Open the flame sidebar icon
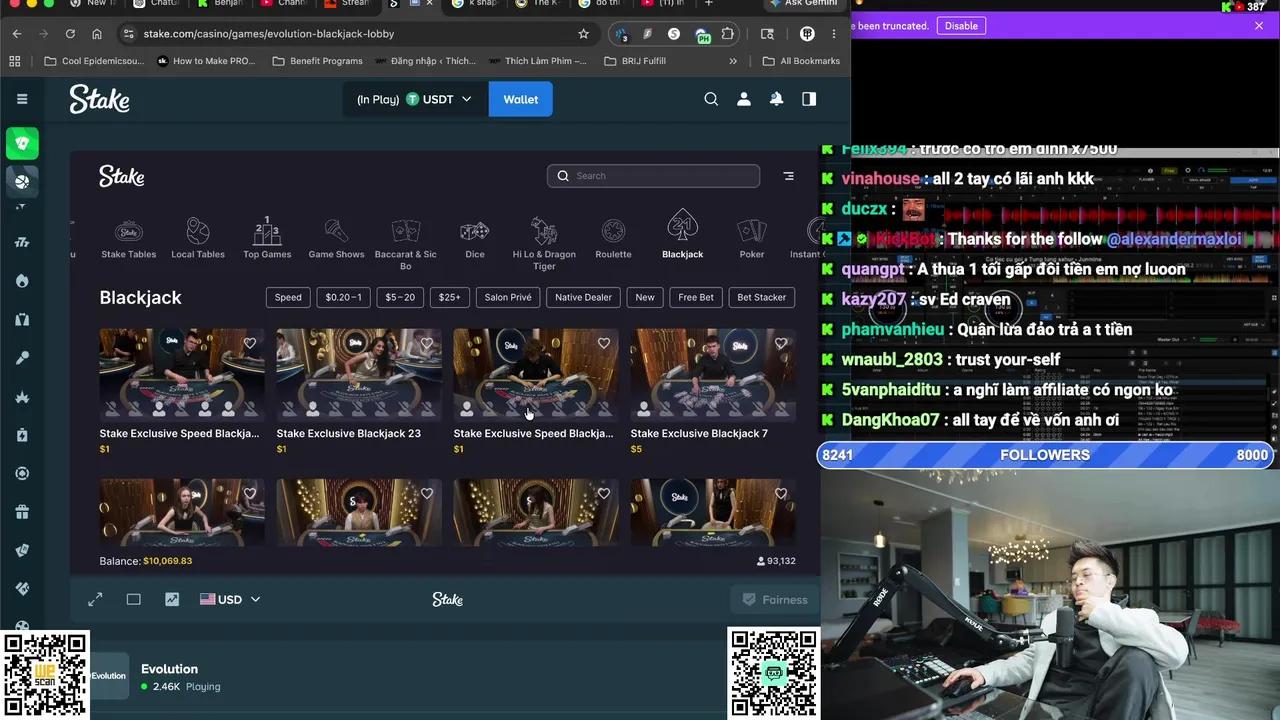Image resolution: width=1280 pixels, height=720 pixels. point(22,281)
